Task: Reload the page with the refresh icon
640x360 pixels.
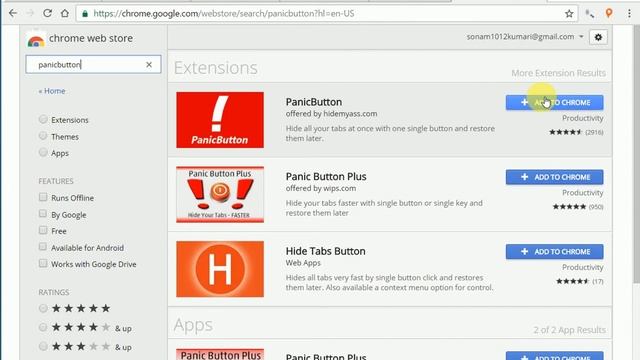Action: (x=47, y=13)
